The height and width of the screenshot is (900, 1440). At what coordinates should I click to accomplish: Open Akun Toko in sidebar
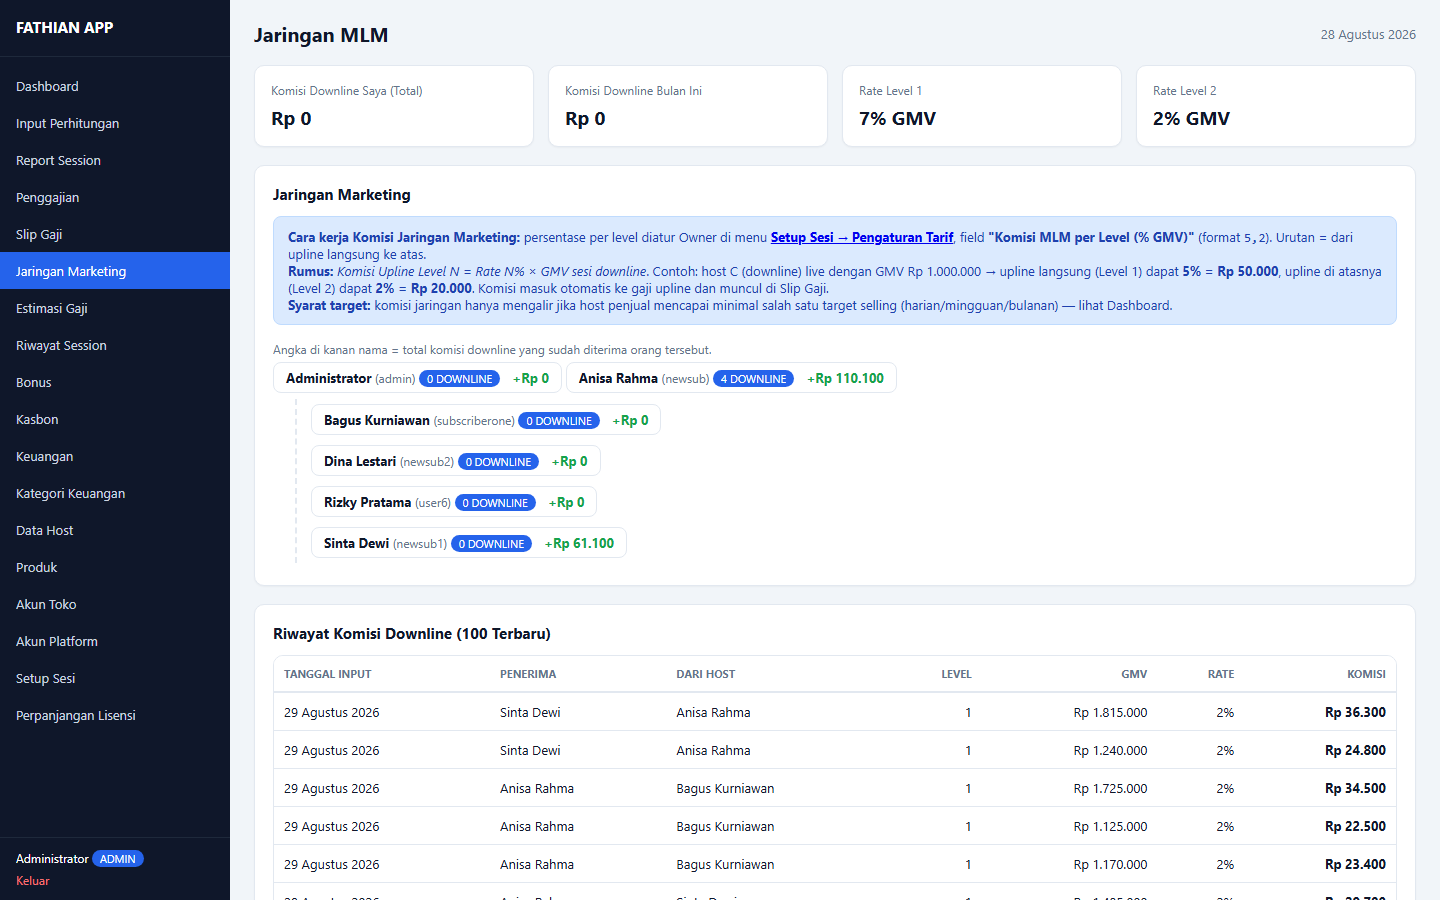pyautogui.click(x=115, y=605)
